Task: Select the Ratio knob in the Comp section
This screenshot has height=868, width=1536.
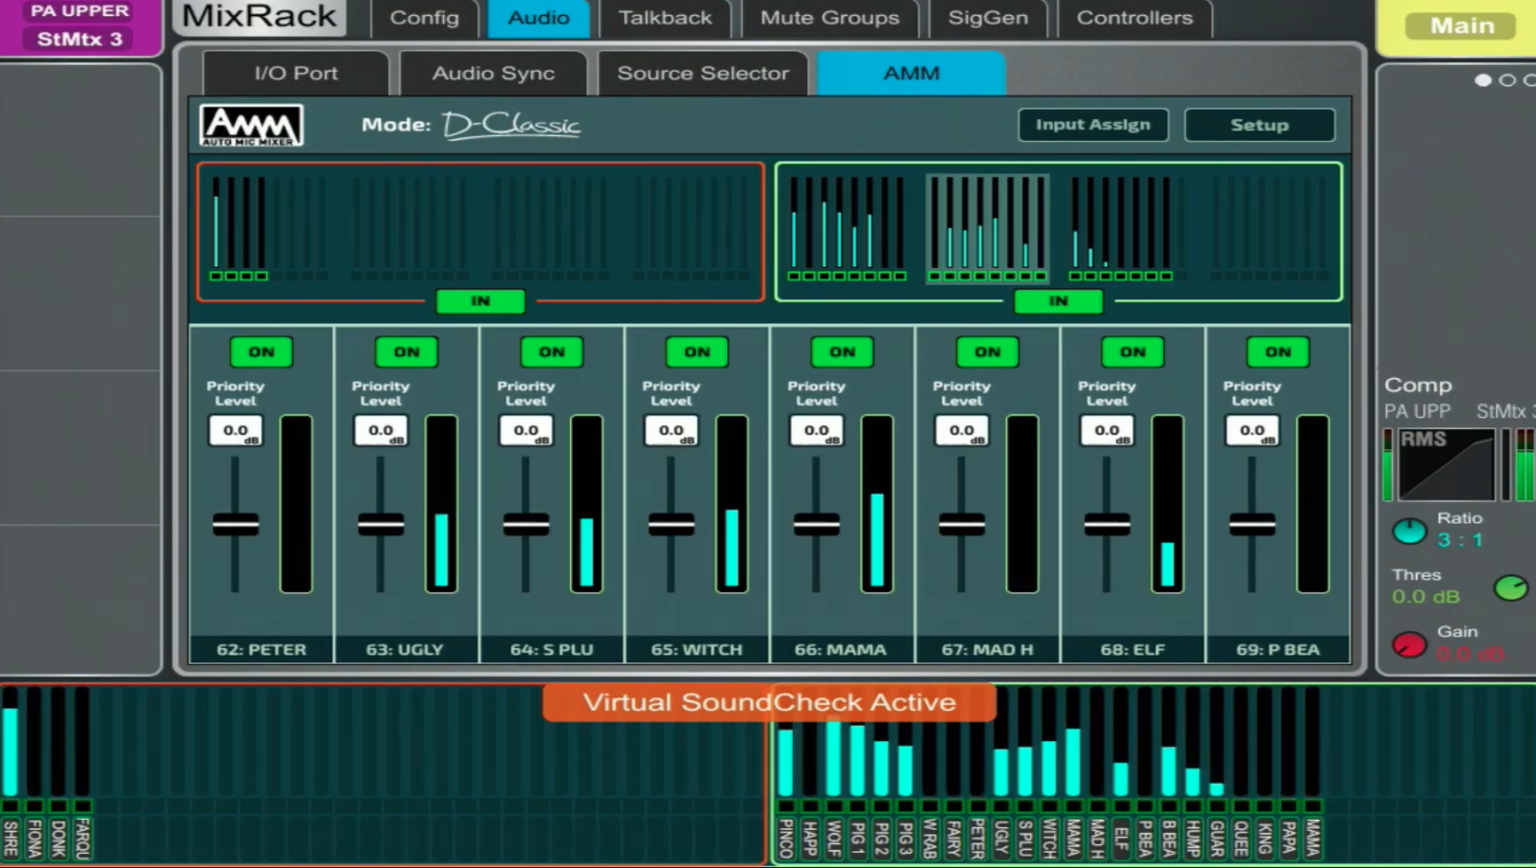Action: pos(1409,531)
